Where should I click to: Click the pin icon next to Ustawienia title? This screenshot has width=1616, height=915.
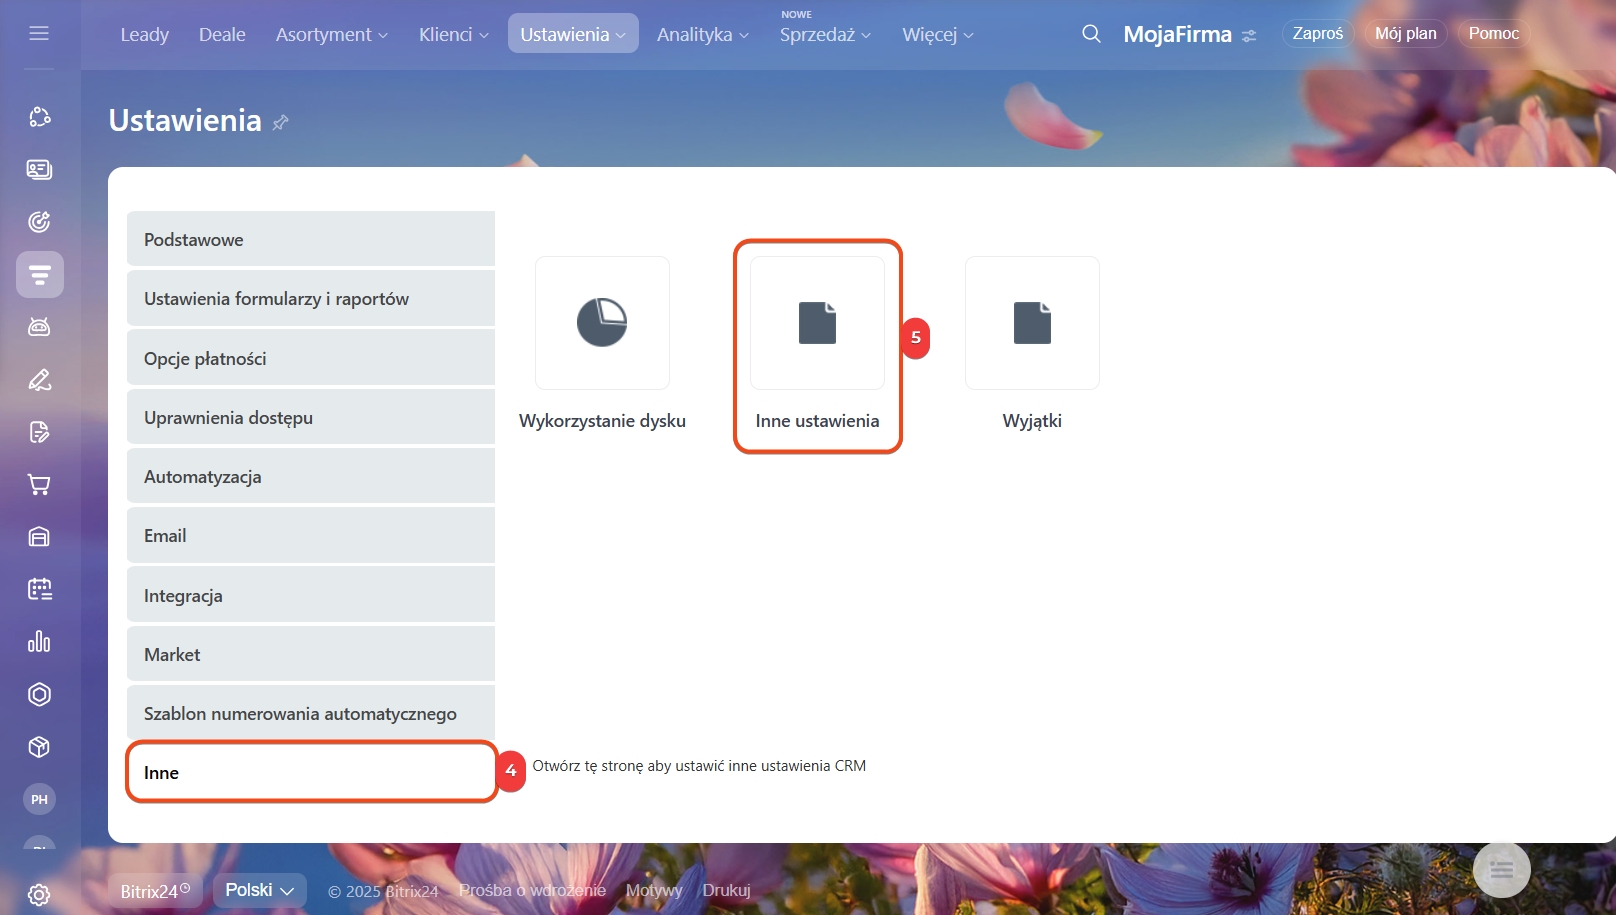(281, 122)
